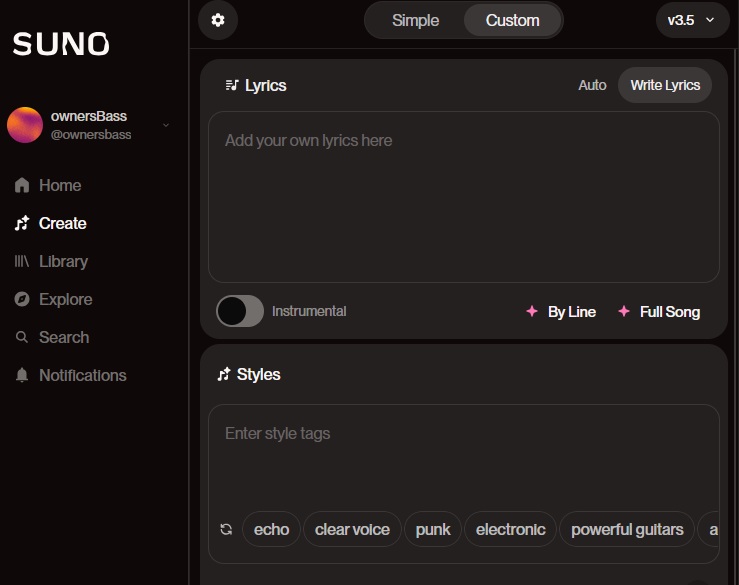Generate lyrics with Full Song button
739x585 pixels.
click(x=659, y=312)
